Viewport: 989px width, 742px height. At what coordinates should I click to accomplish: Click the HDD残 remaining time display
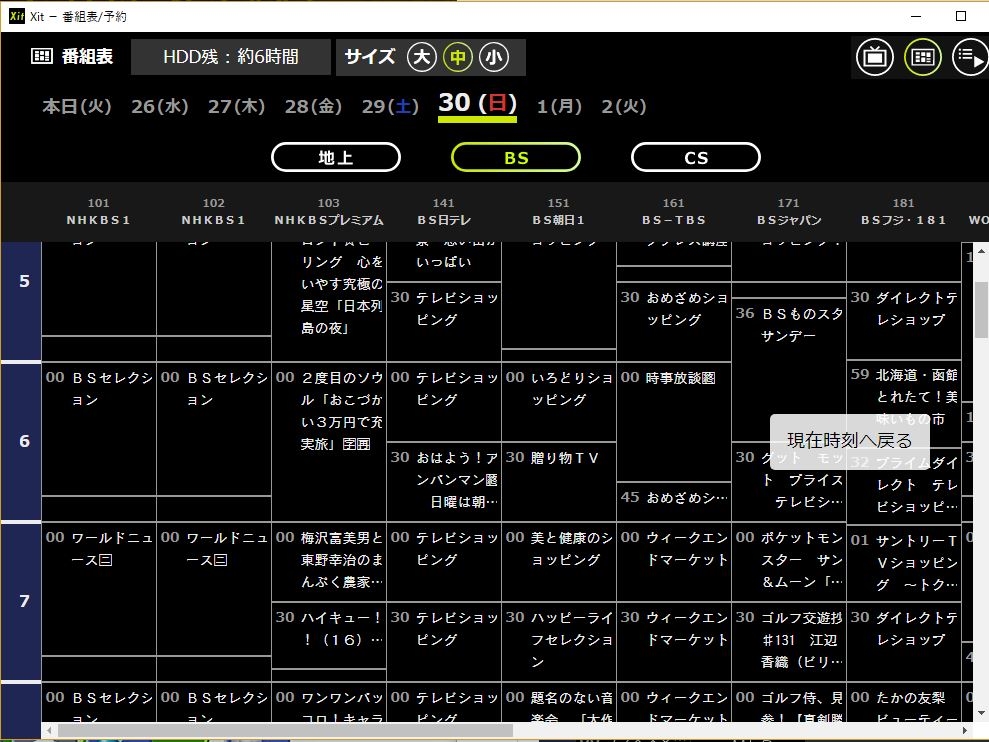(231, 57)
